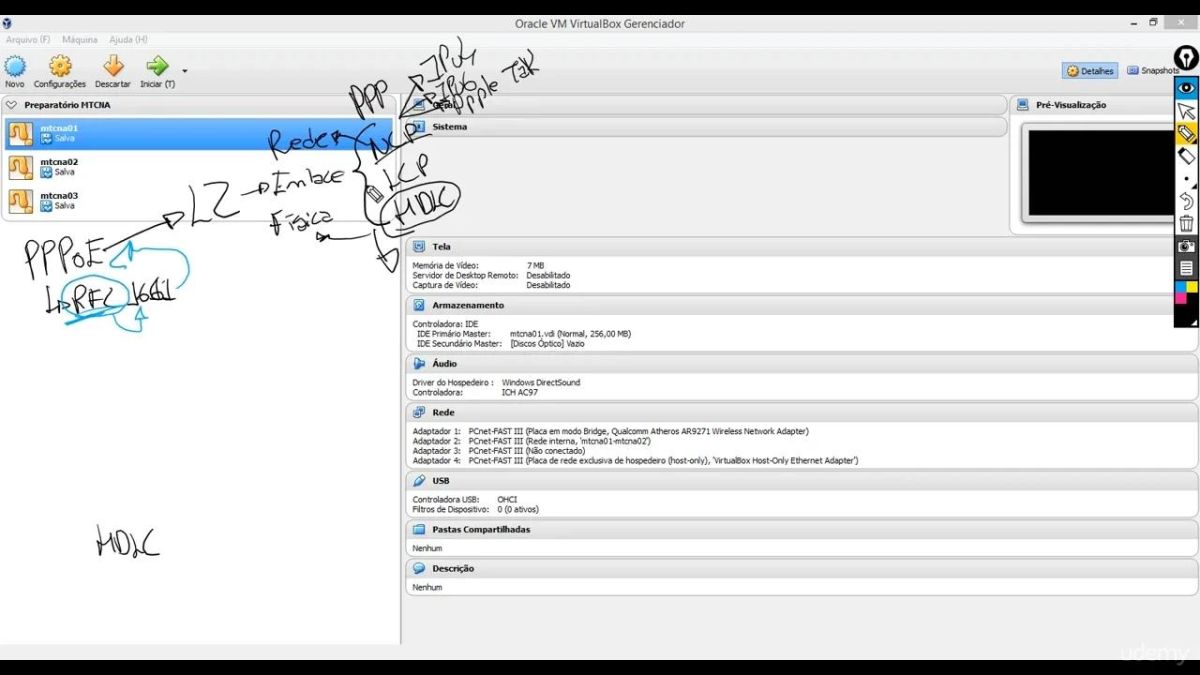The image size is (1200, 675).
Task: Open dropdown arrow next to Iniciar
Action: click(185, 71)
